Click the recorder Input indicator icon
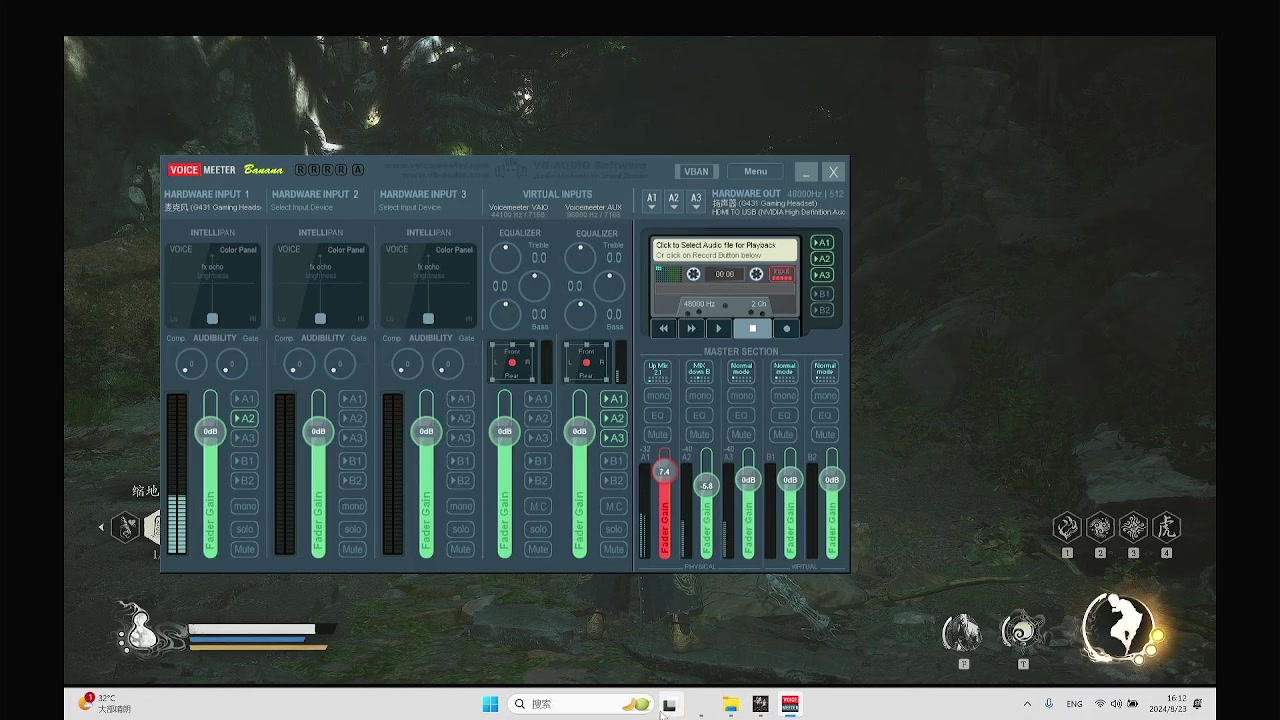The image size is (1280, 720). click(x=782, y=273)
